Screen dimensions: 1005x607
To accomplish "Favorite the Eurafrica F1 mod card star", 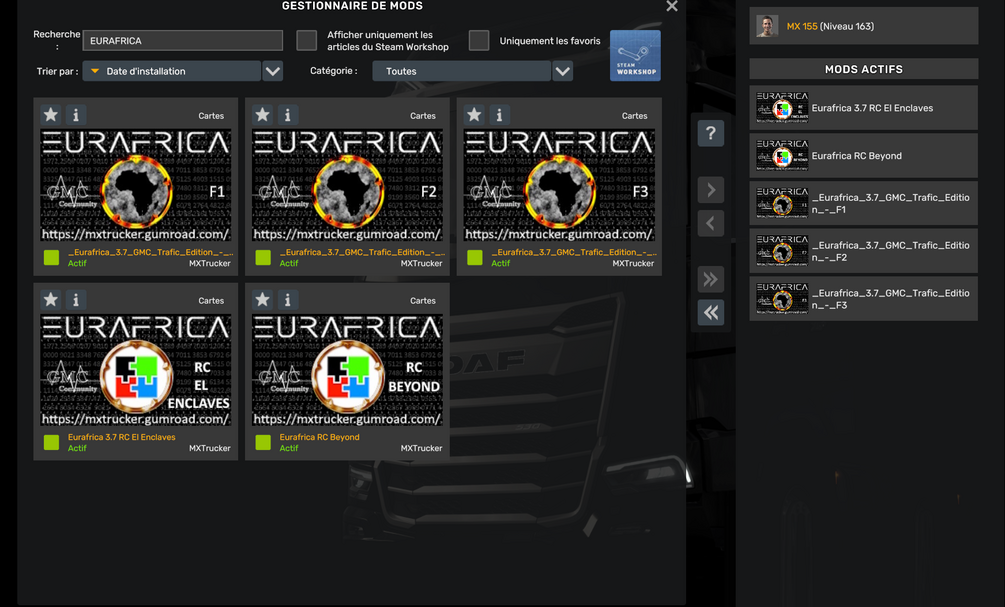I will [51, 115].
